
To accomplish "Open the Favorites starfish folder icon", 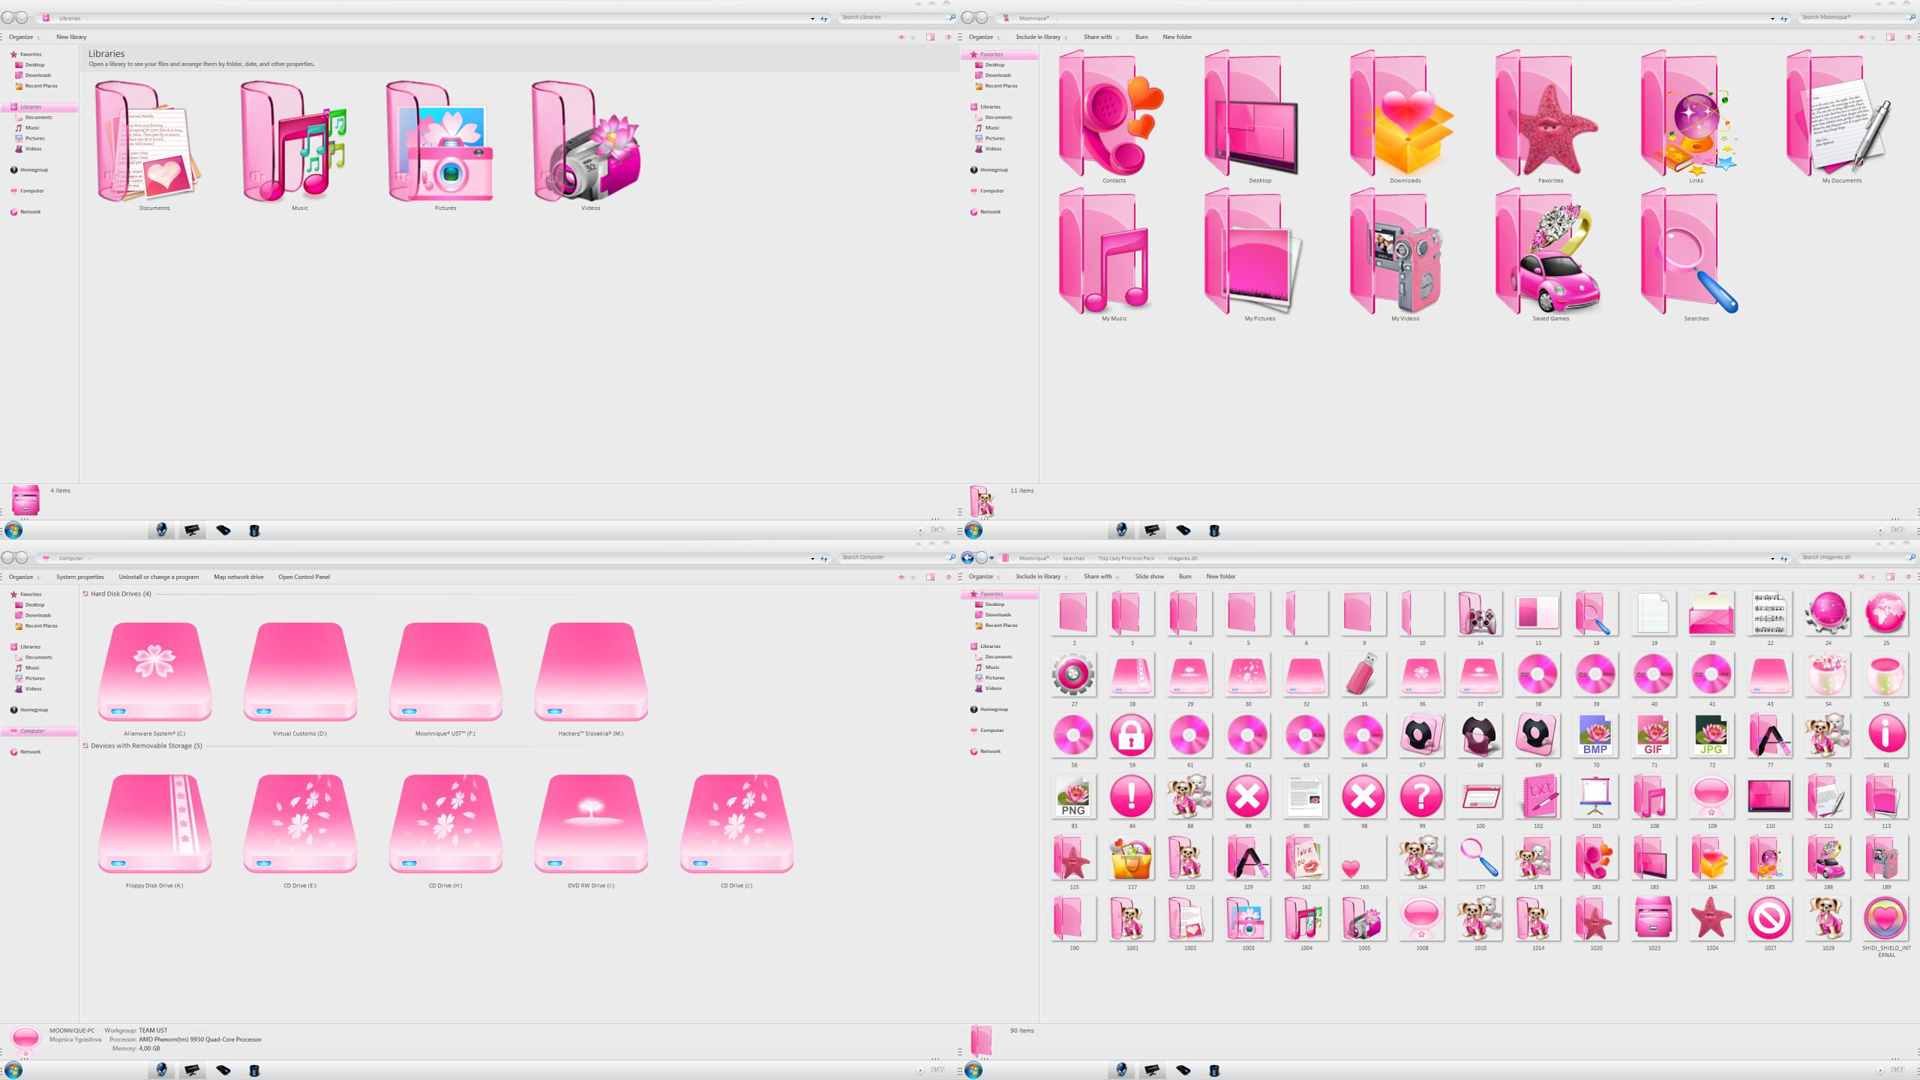I will 1549,117.
